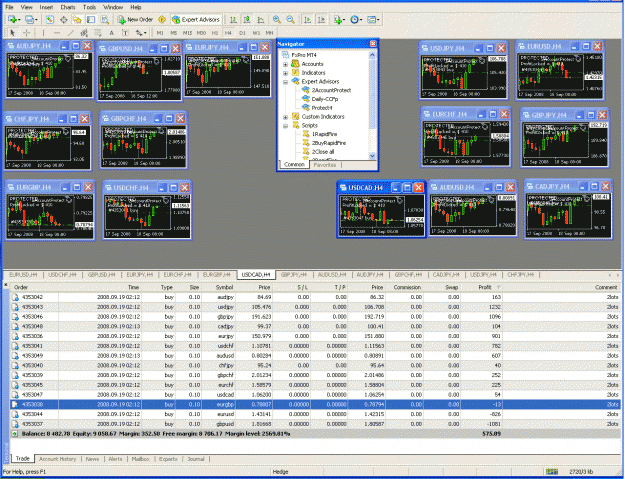Open the Insert menu
Viewport: 625px width, 479px height.
[x=46, y=7]
